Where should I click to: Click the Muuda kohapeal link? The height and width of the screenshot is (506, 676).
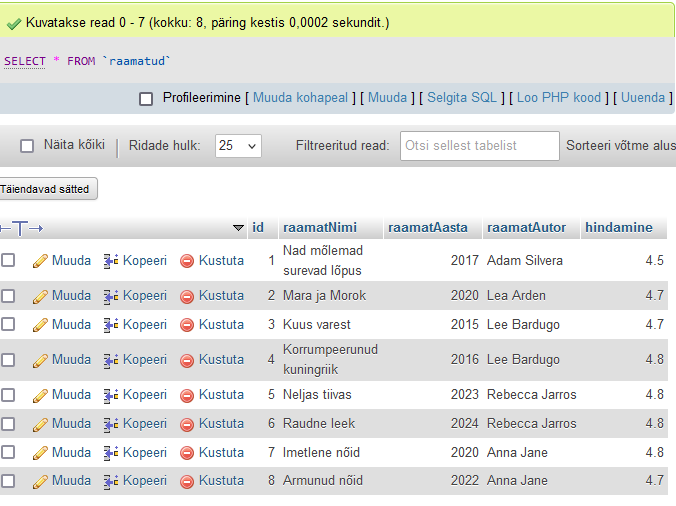click(300, 98)
